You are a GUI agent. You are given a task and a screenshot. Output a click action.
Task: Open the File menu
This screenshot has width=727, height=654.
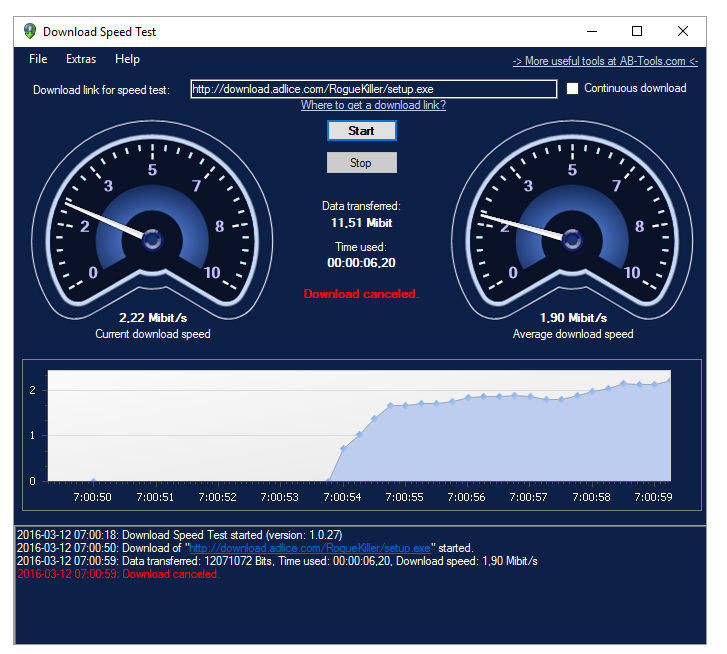38,60
